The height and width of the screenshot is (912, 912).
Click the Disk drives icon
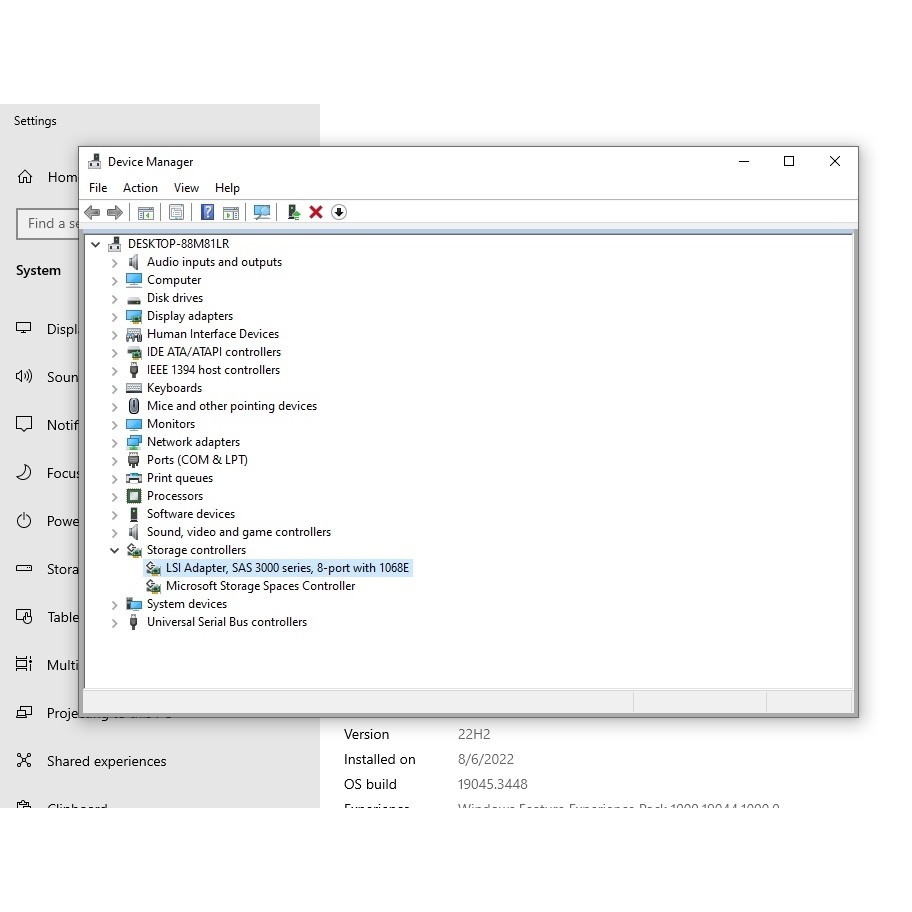134,299
